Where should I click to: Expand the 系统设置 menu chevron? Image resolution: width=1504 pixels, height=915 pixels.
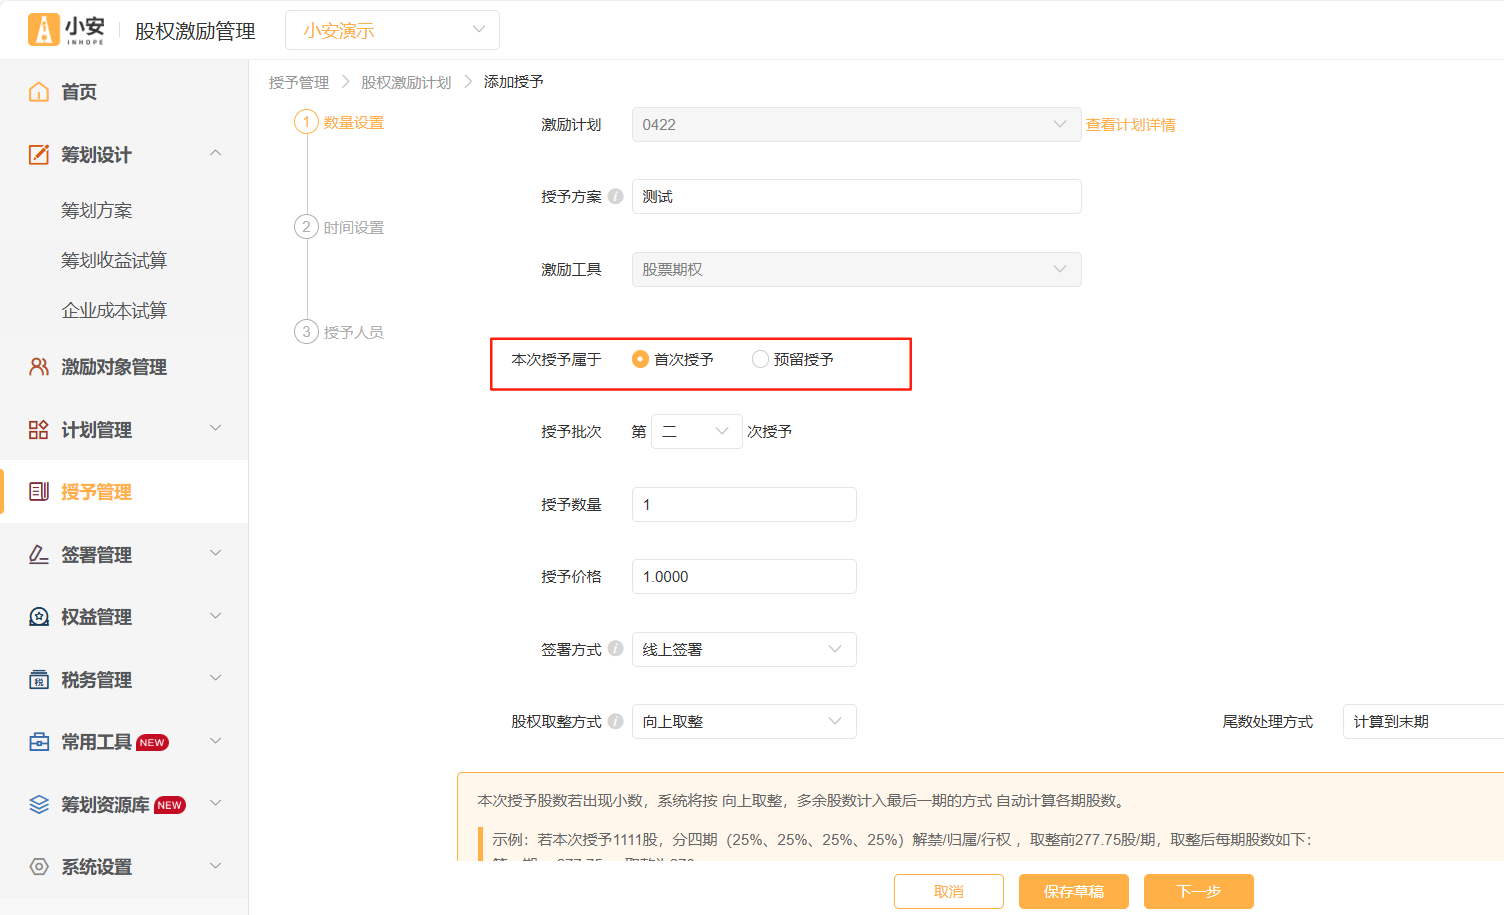[x=215, y=866]
